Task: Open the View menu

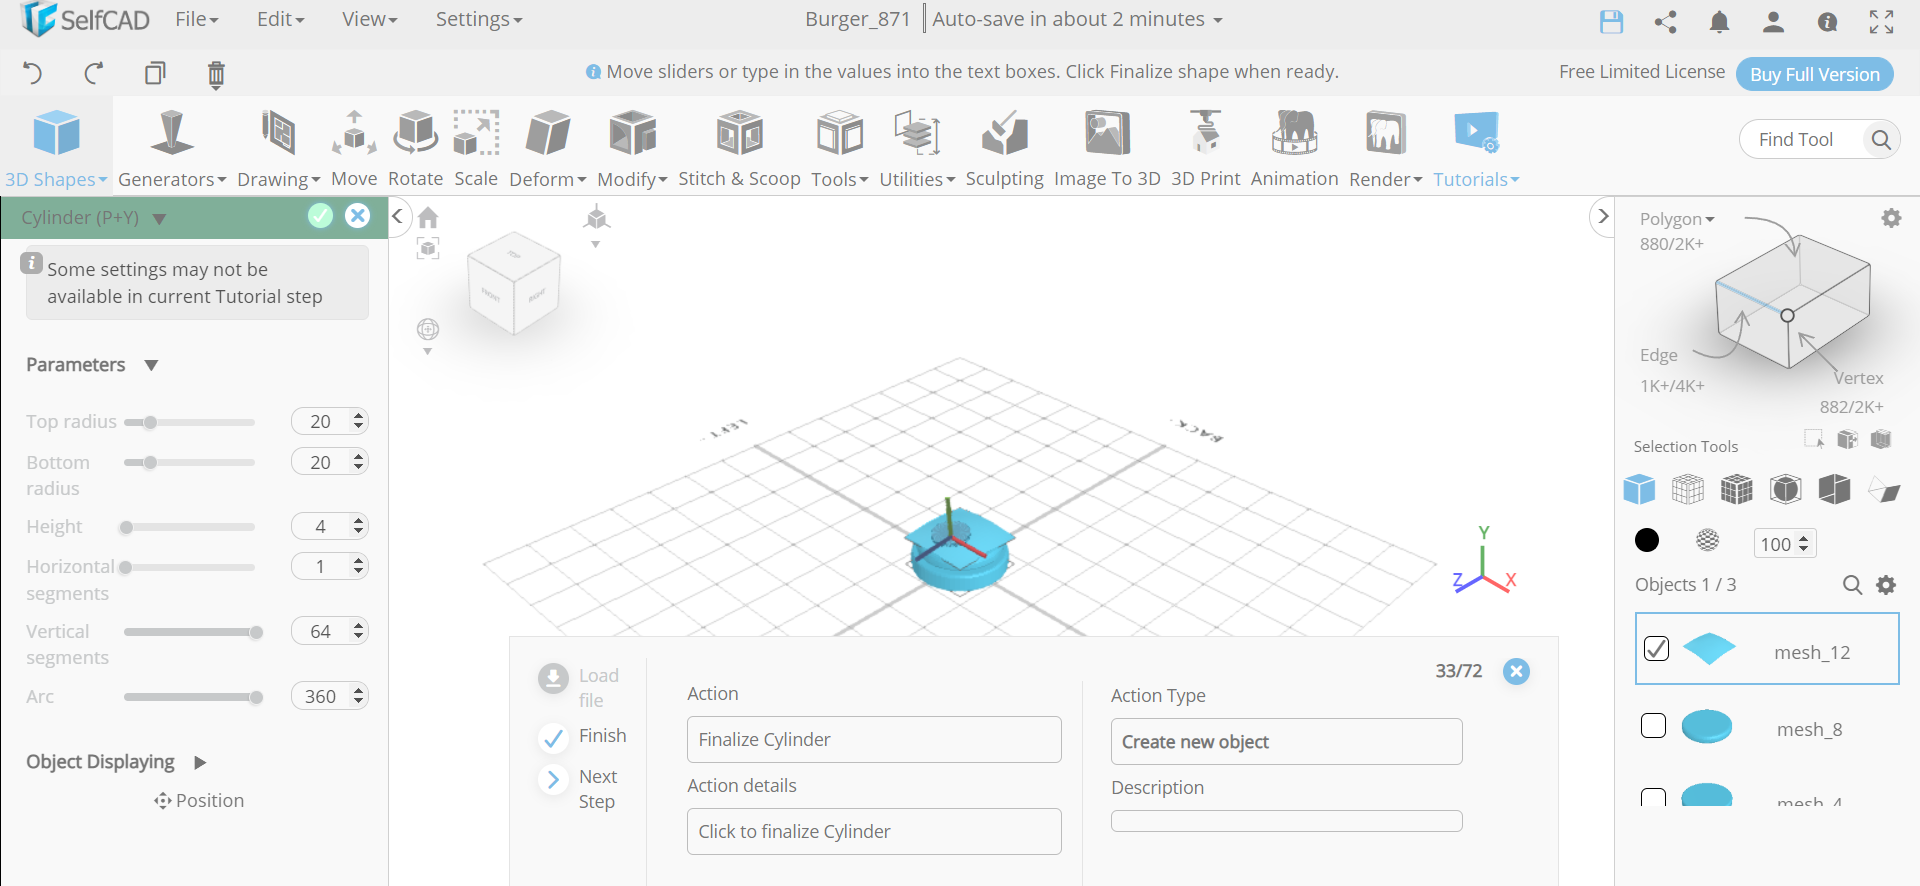Action: (369, 19)
